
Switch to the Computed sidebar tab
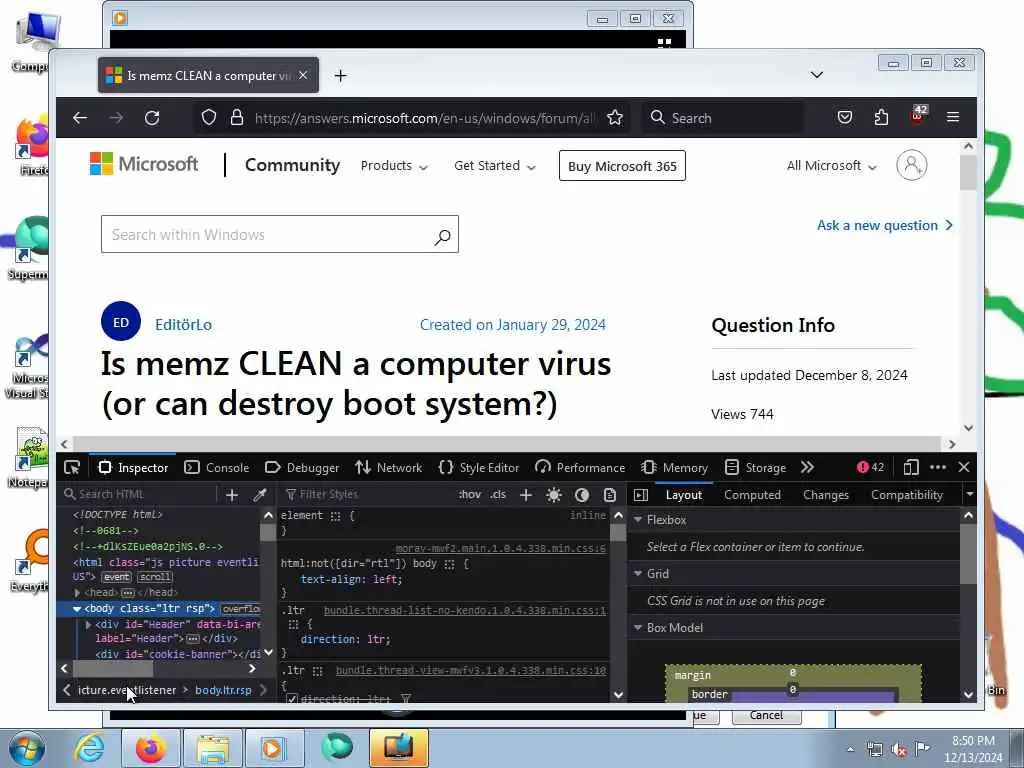(752, 495)
